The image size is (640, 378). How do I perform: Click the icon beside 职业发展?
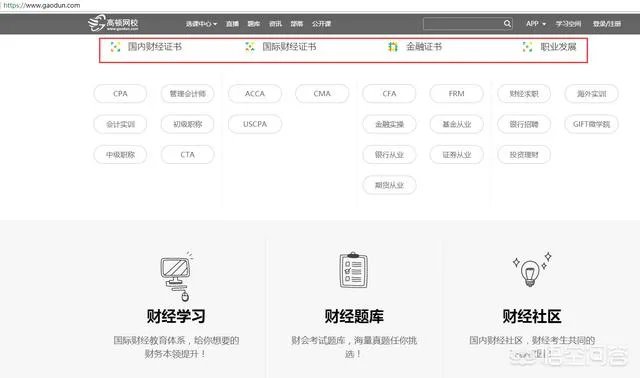[x=527, y=47]
